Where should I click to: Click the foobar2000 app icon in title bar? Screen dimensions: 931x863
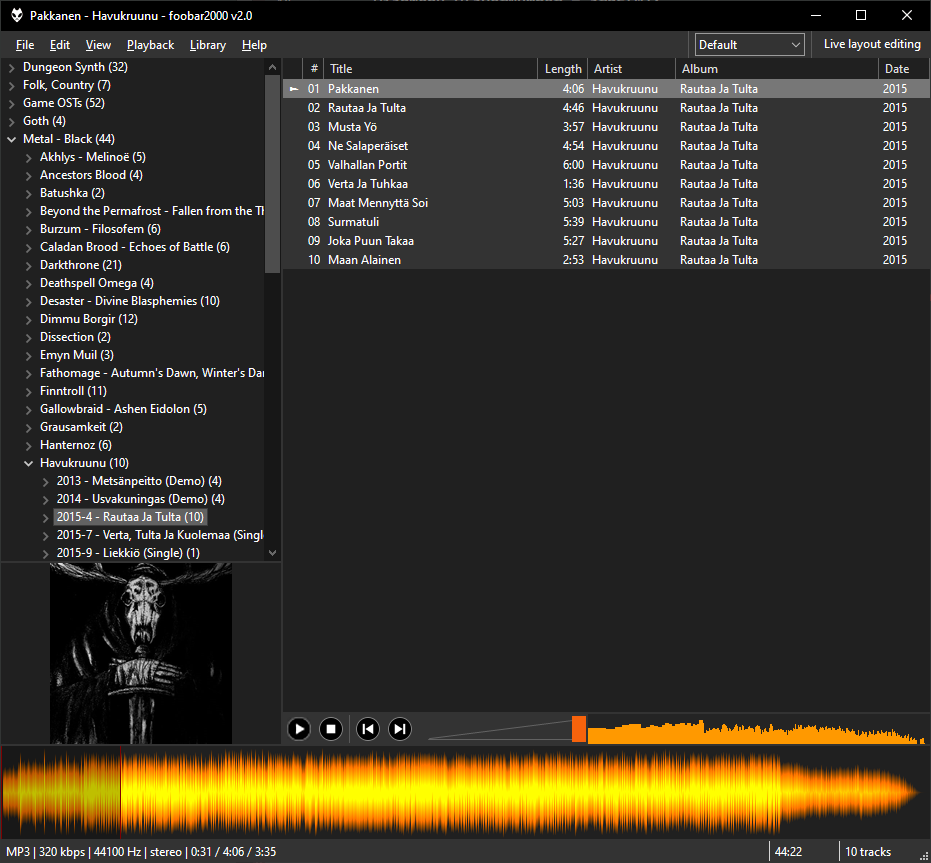coord(17,15)
